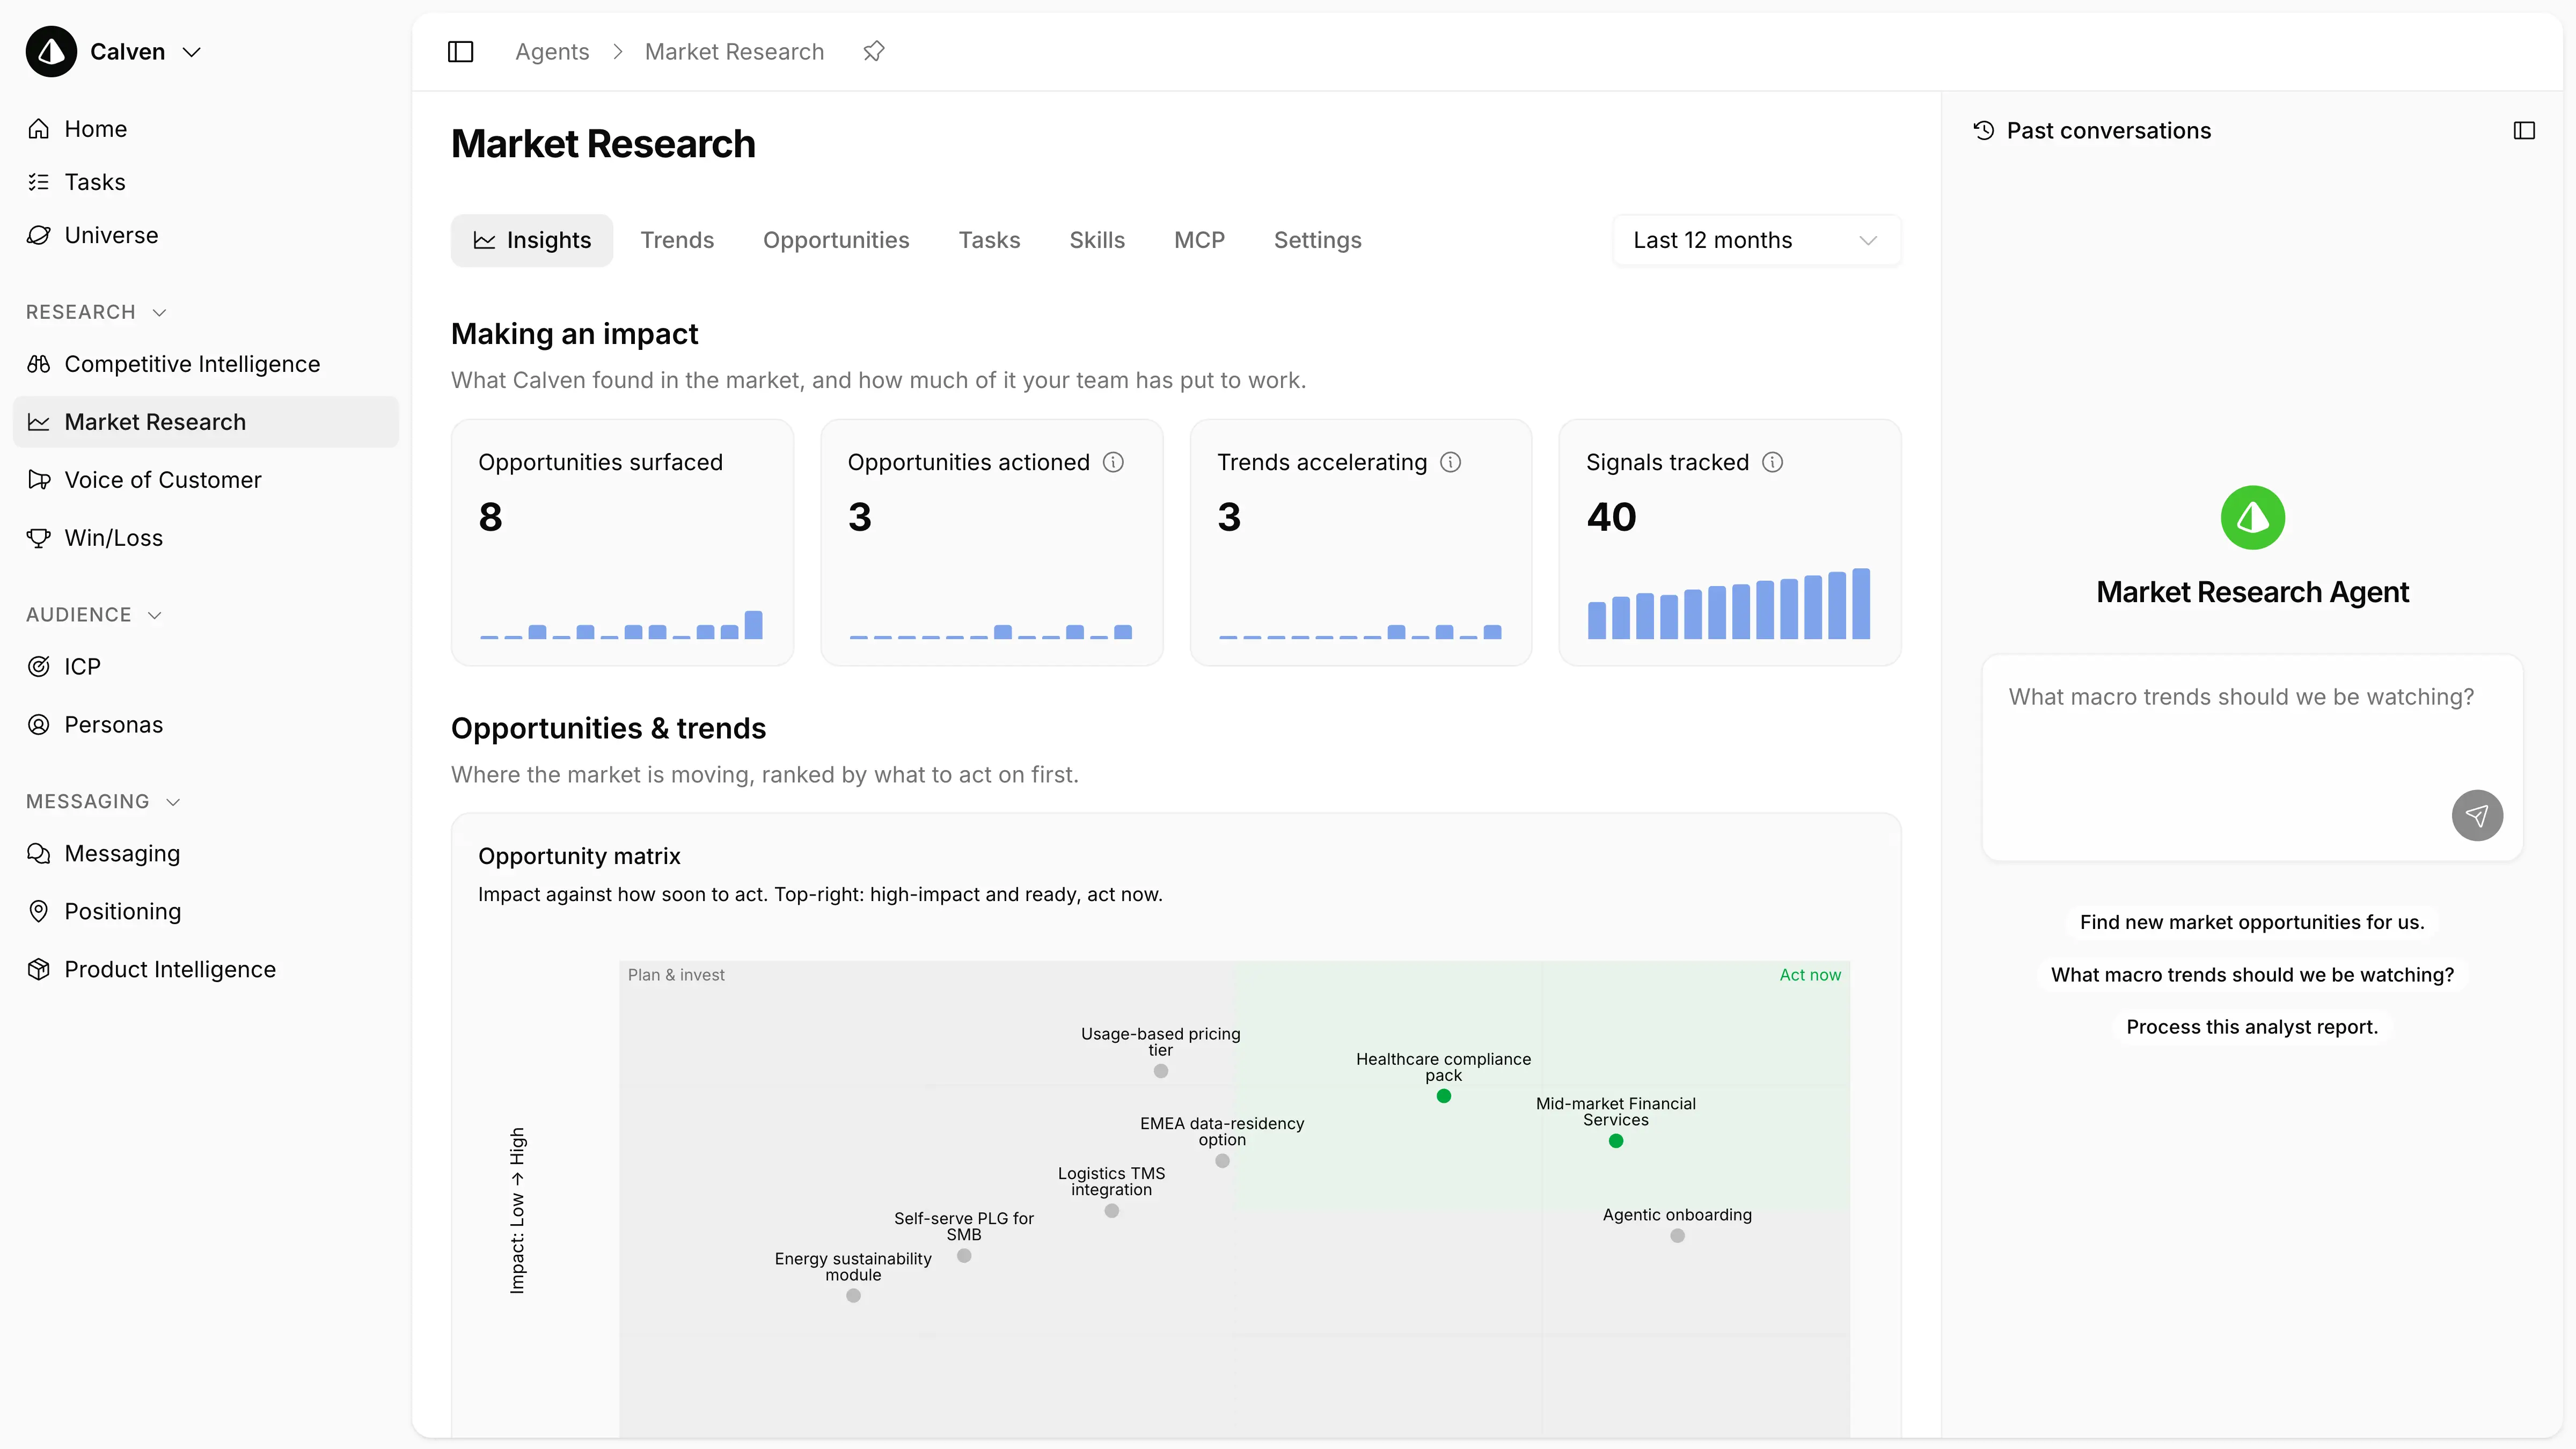This screenshot has height=1449, width=2576.
Task: Click the Energy sustainability module dot
Action: click(x=853, y=1296)
